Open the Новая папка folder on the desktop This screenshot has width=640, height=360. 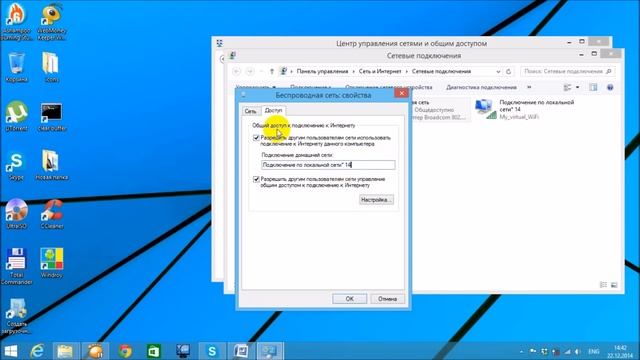tap(51, 165)
